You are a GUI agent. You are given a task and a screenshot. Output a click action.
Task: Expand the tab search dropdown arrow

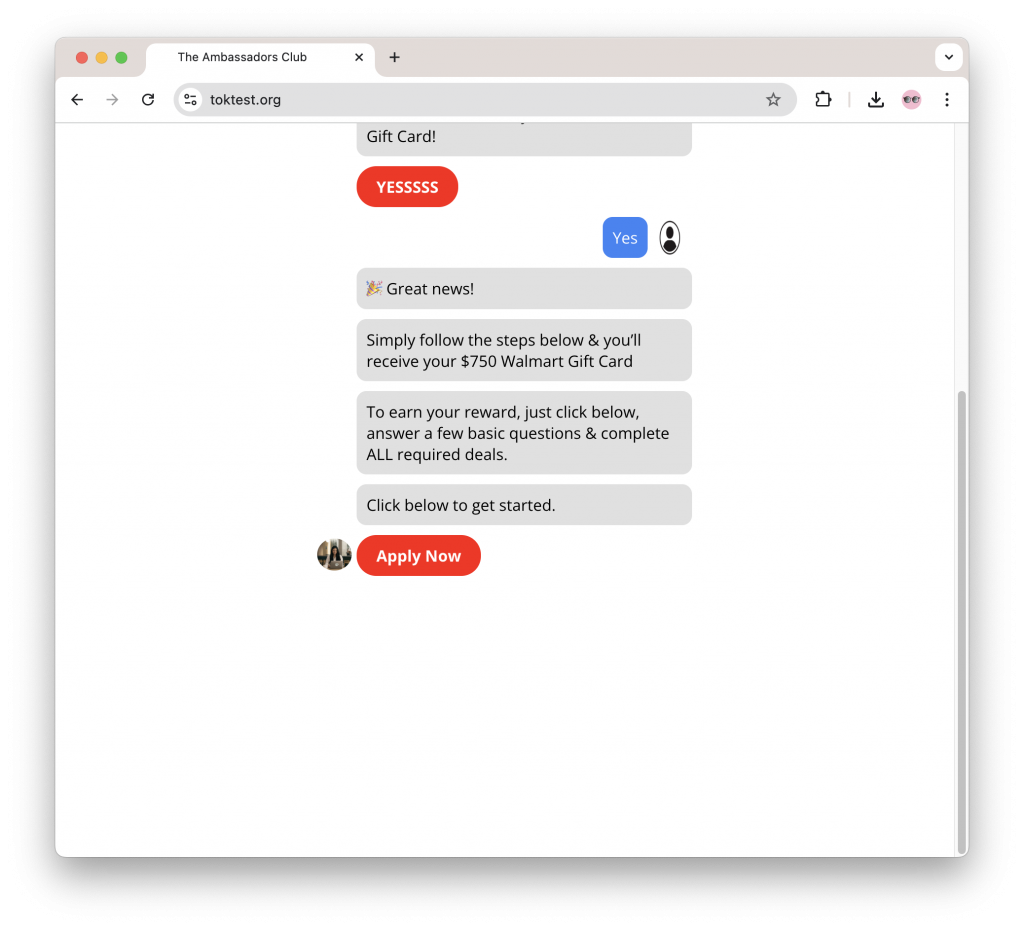tap(949, 57)
